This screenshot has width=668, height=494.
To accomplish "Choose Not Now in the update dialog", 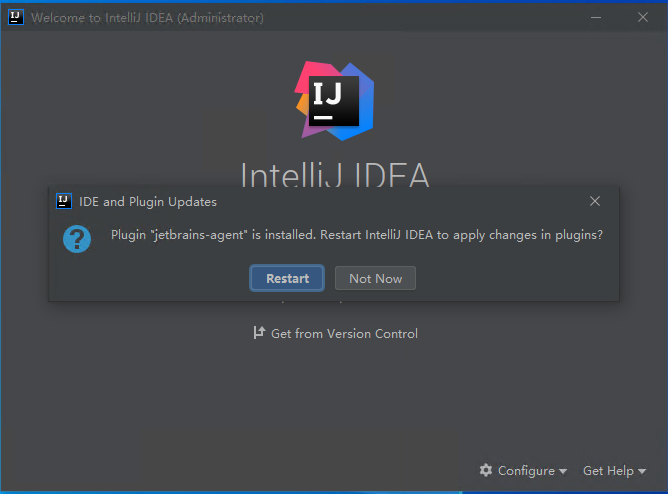I will (375, 278).
